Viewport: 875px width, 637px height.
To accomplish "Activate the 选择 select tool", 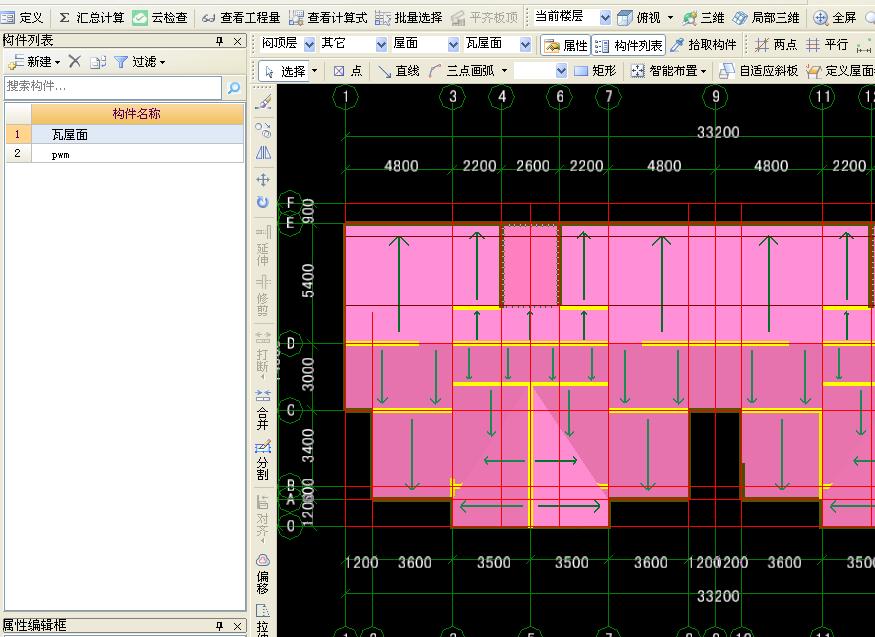I will (285, 71).
